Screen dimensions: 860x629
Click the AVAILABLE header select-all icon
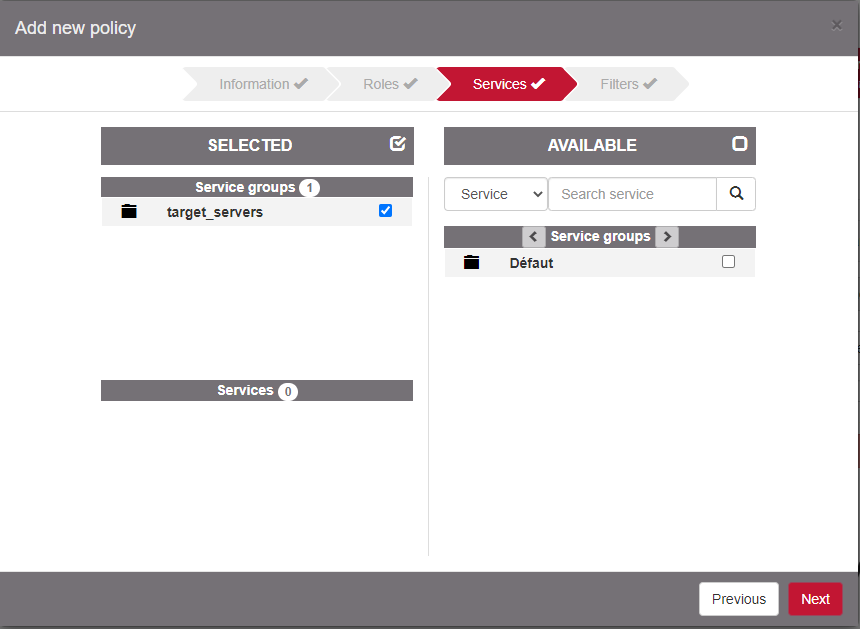coord(740,144)
